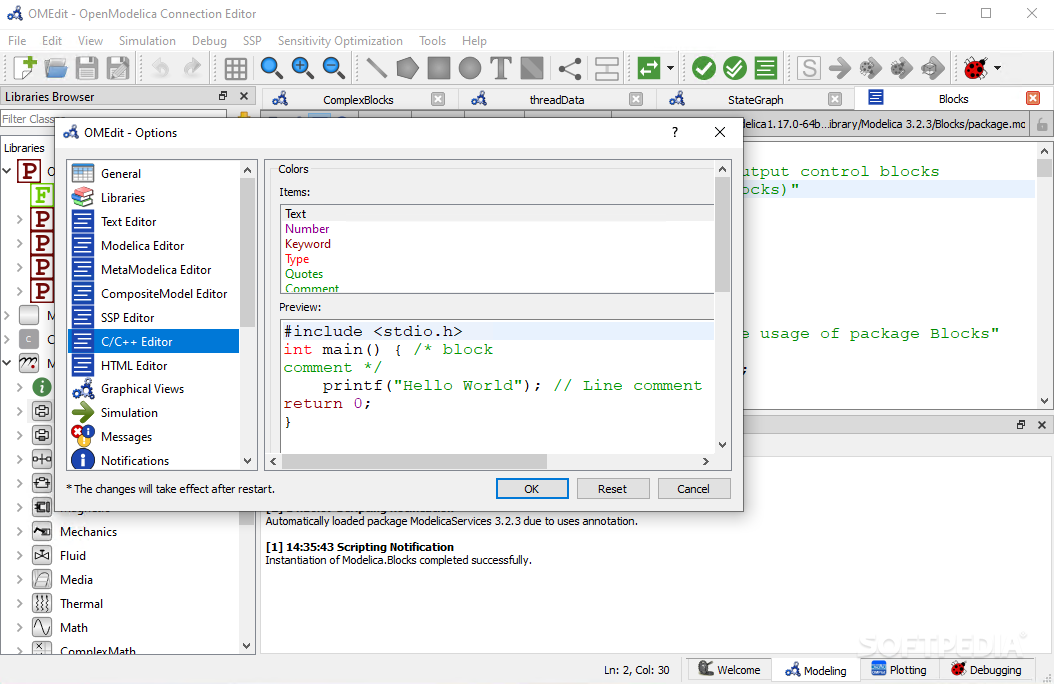
Task: Select the Bitmap shape tool
Action: click(x=532, y=68)
